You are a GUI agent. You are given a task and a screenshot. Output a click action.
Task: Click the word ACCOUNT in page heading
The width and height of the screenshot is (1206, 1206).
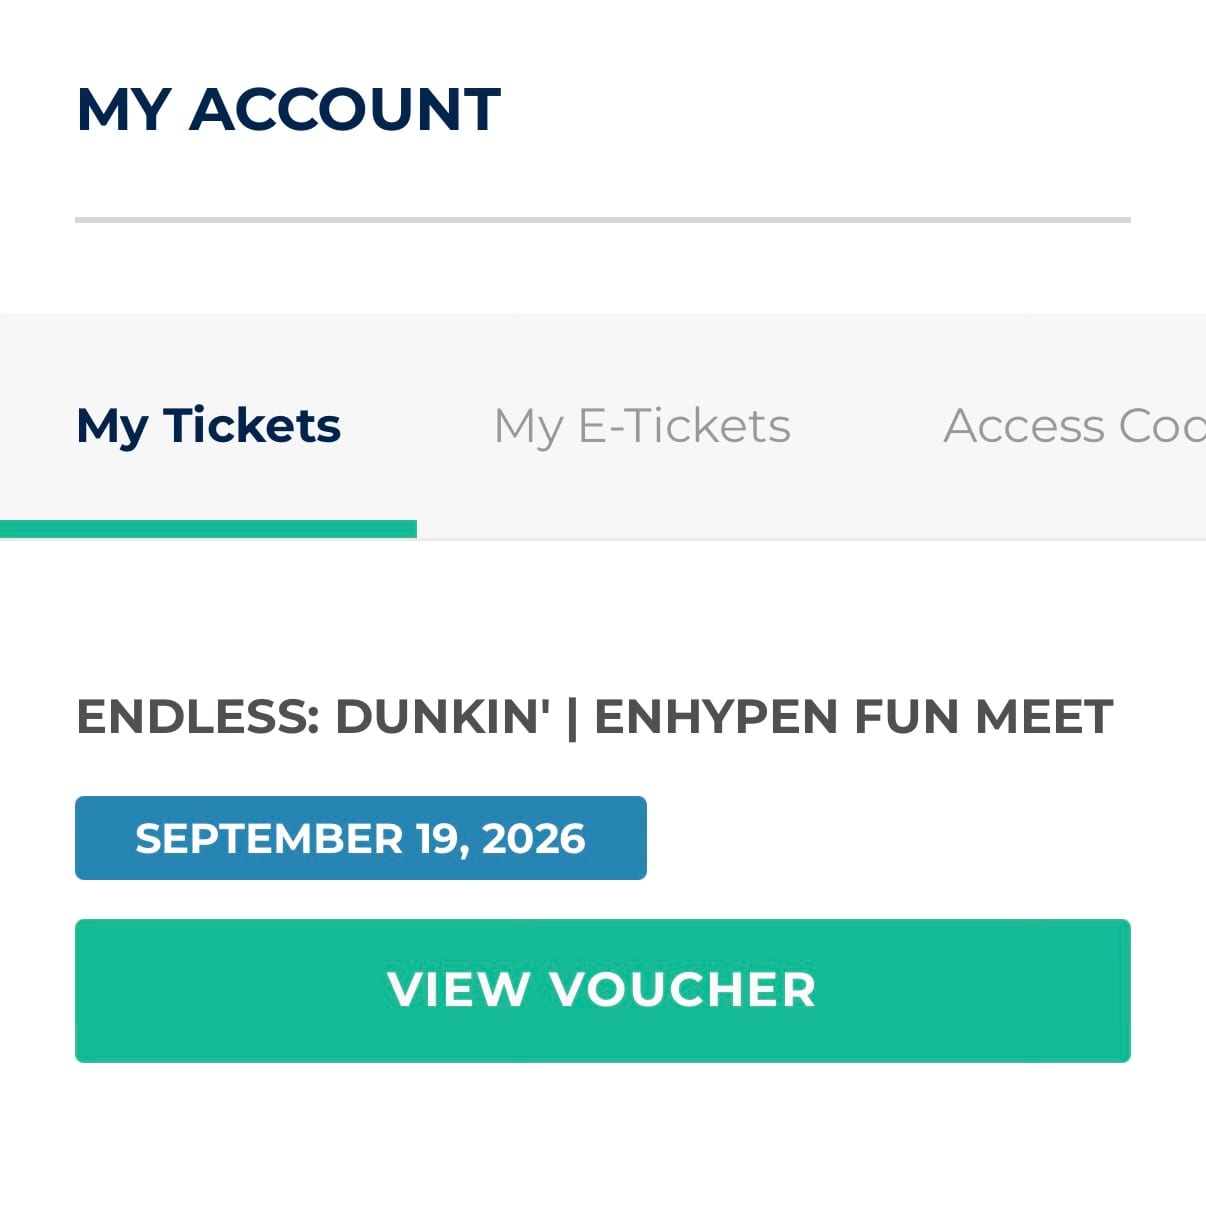(345, 109)
